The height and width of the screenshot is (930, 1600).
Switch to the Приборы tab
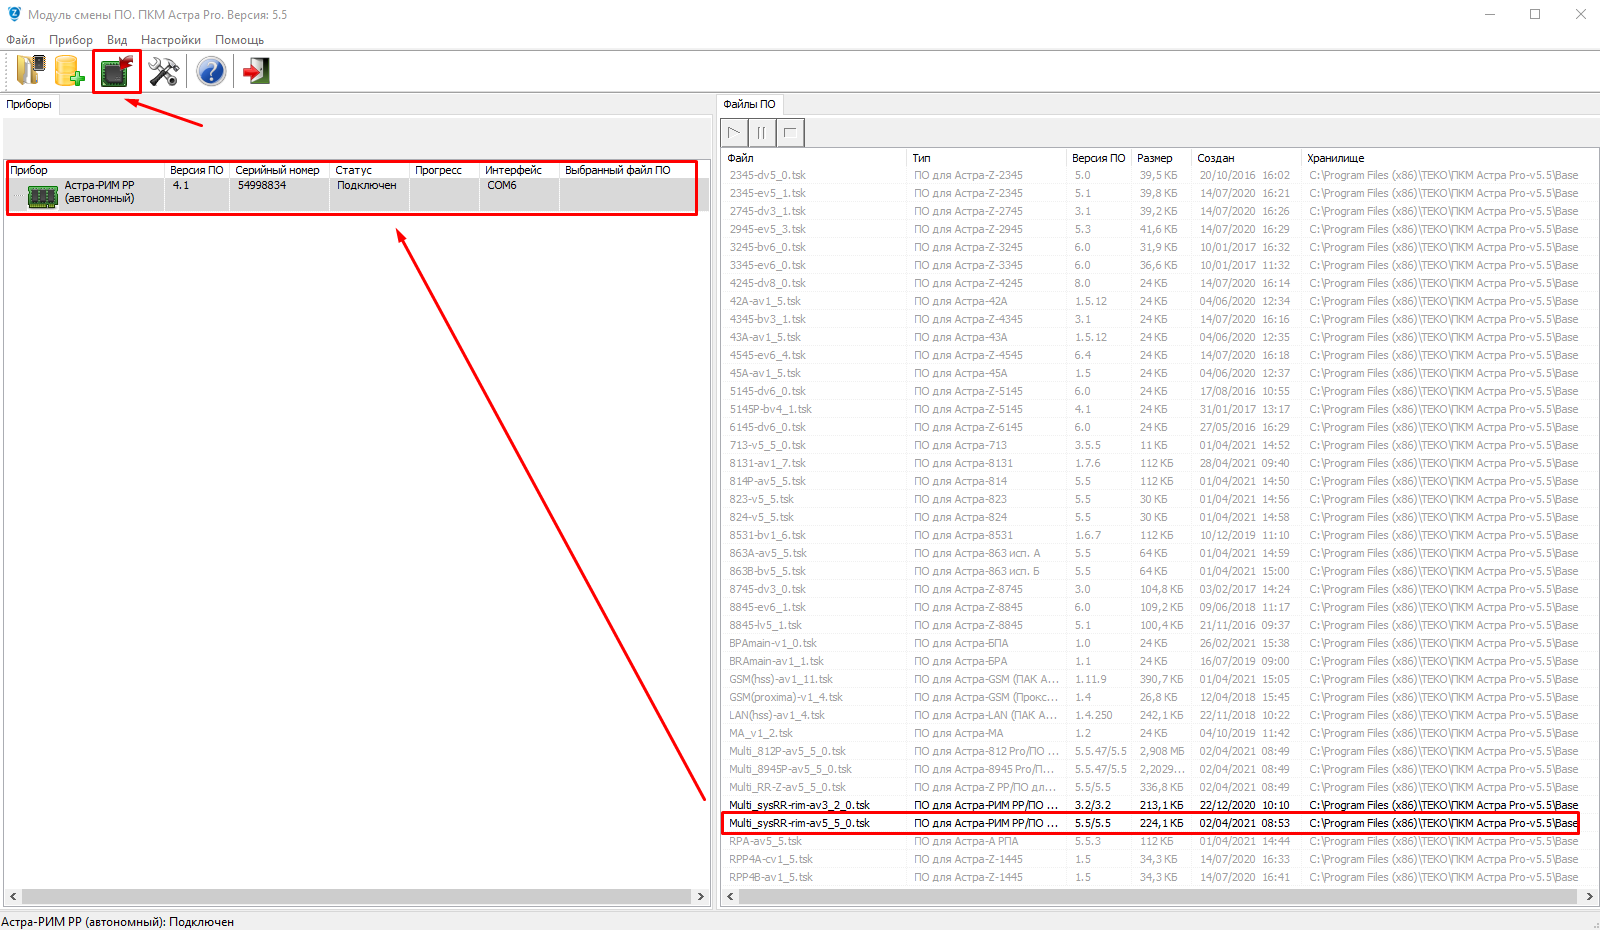(29, 104)
